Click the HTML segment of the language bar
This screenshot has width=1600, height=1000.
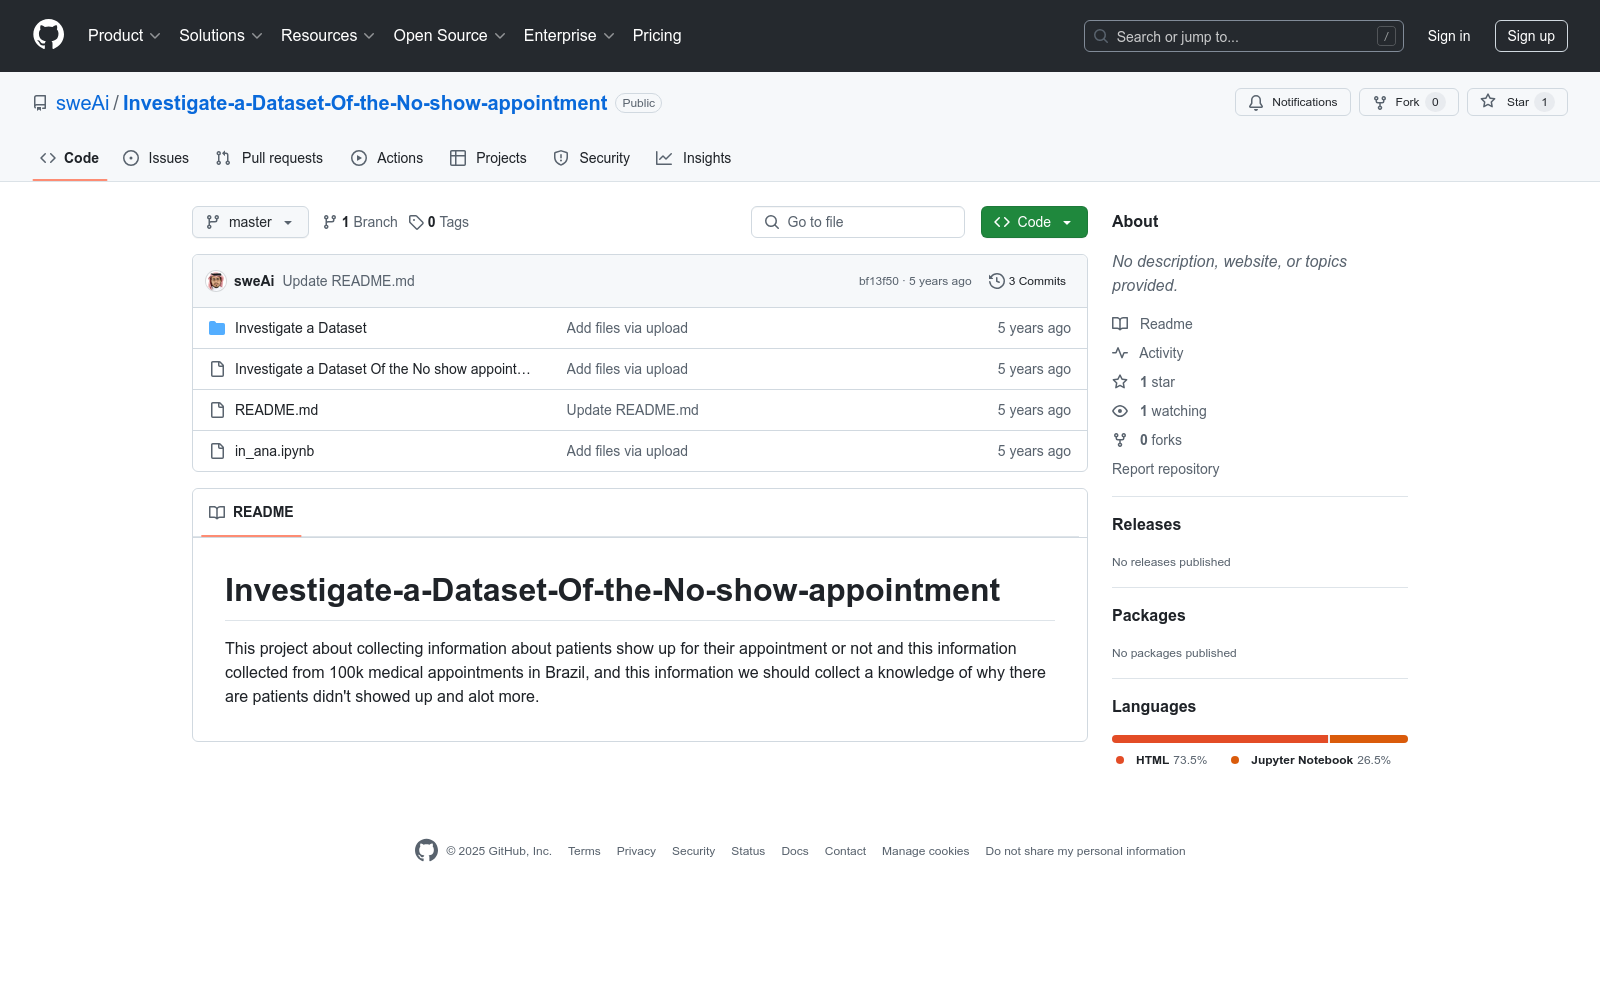pos(1220,739)
